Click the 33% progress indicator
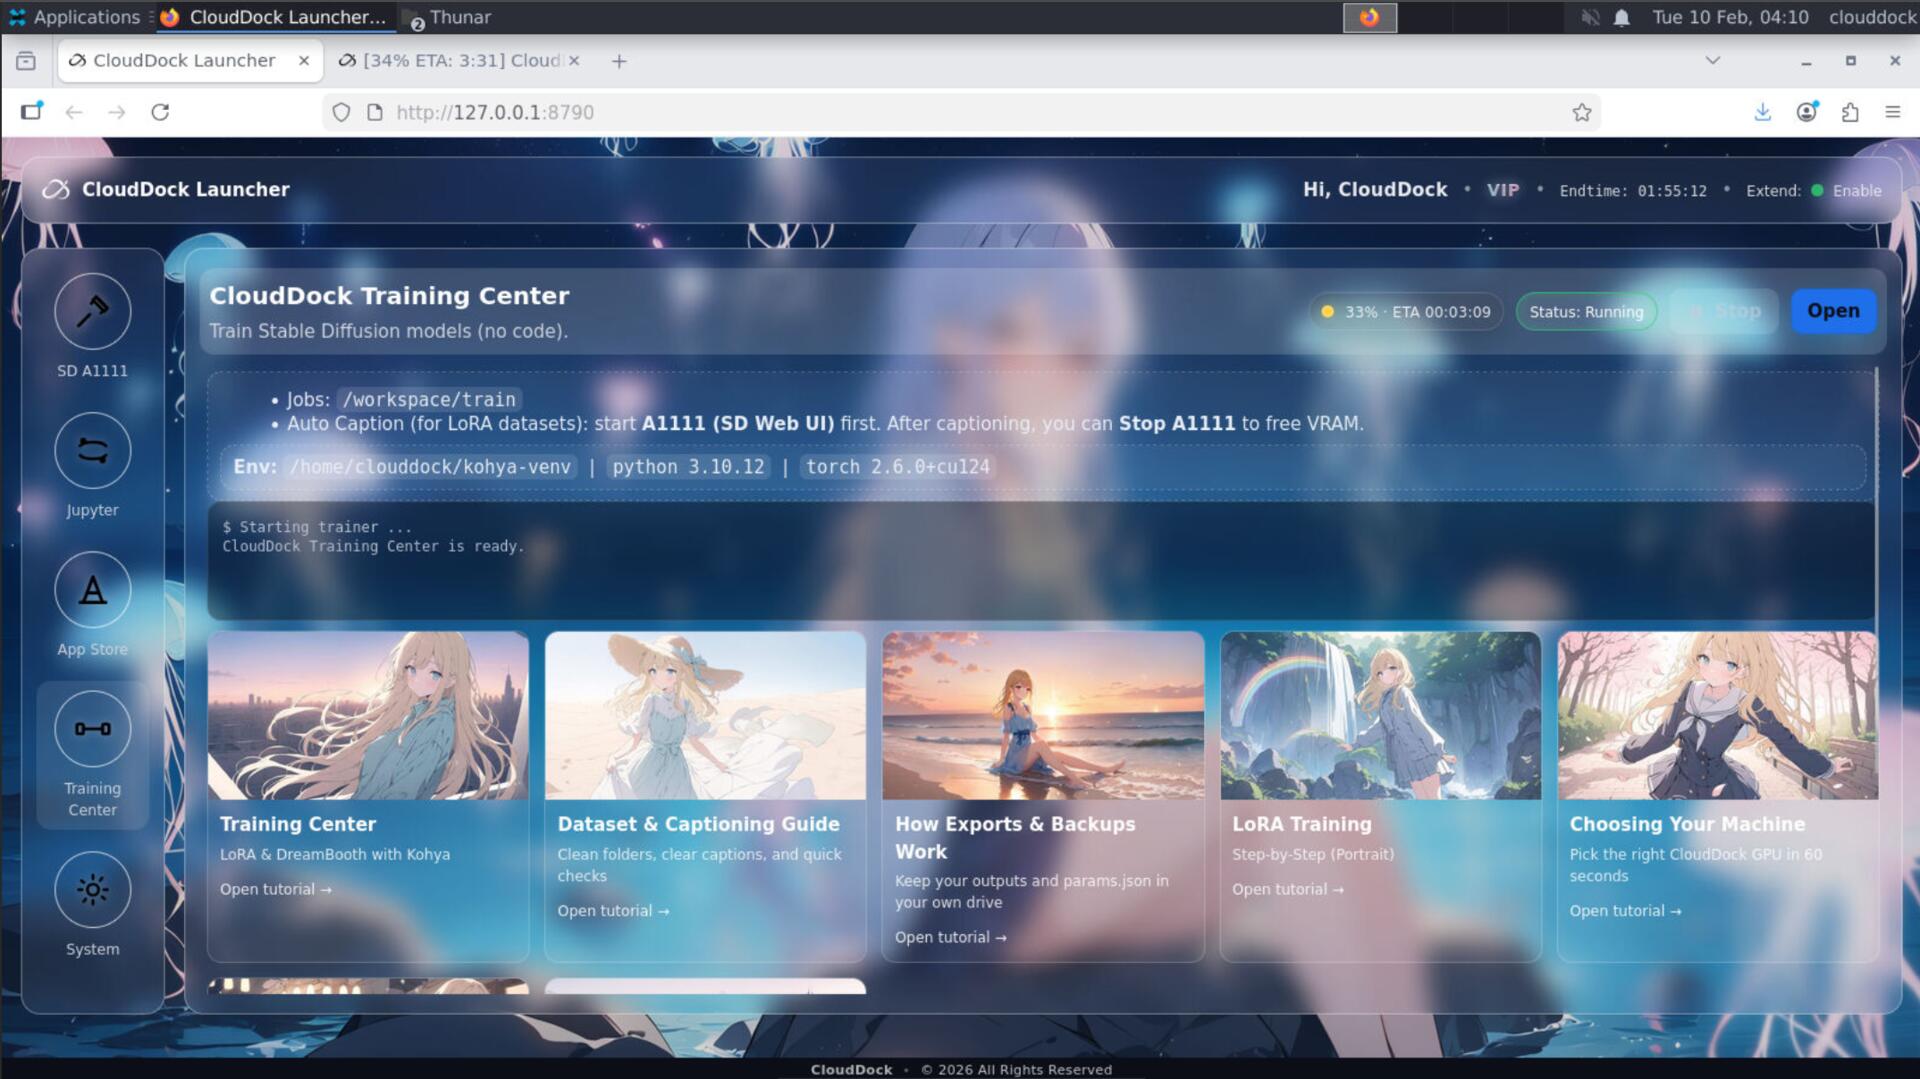The width and height of the screenshot is (1920, 1079). point(1404,311)
